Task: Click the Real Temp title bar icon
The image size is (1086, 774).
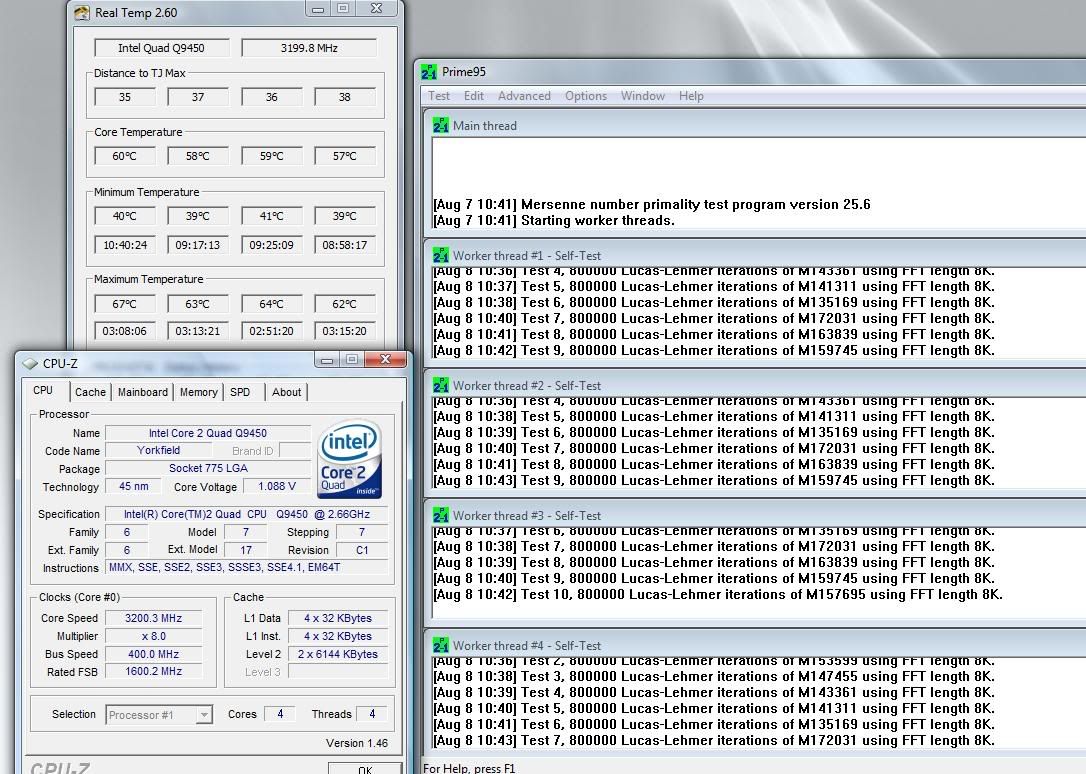Action: 82,12
